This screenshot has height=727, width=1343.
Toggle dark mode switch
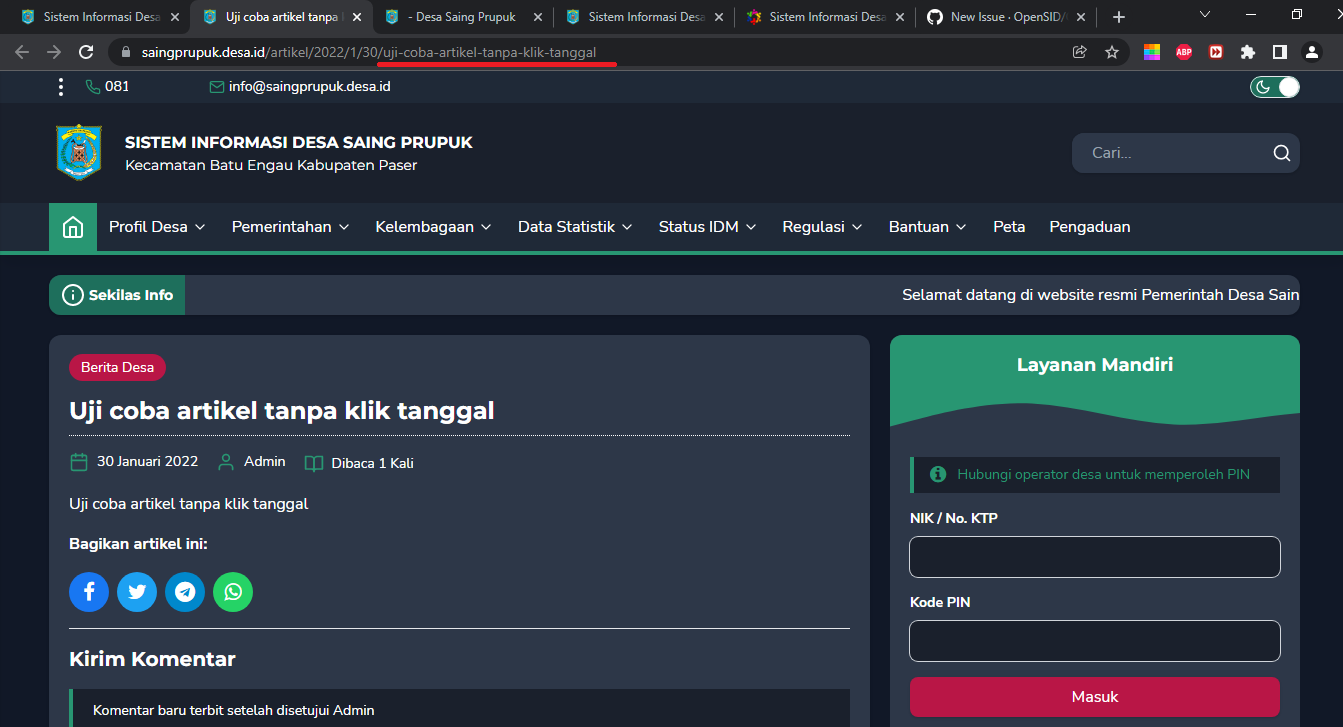1274,87
